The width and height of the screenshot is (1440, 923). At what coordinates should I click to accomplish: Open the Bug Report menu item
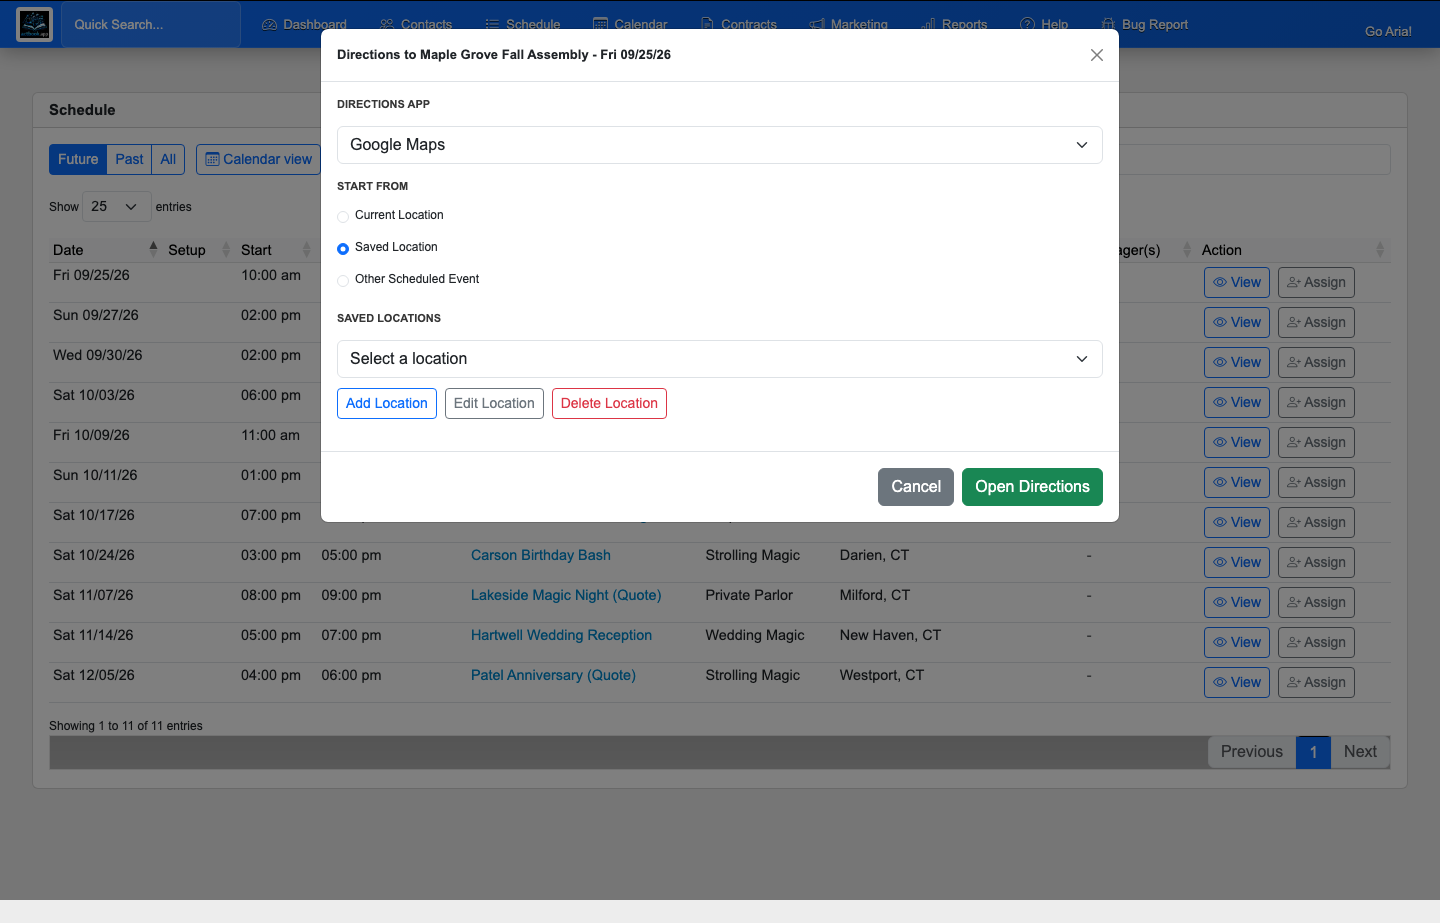point(1145,24)
